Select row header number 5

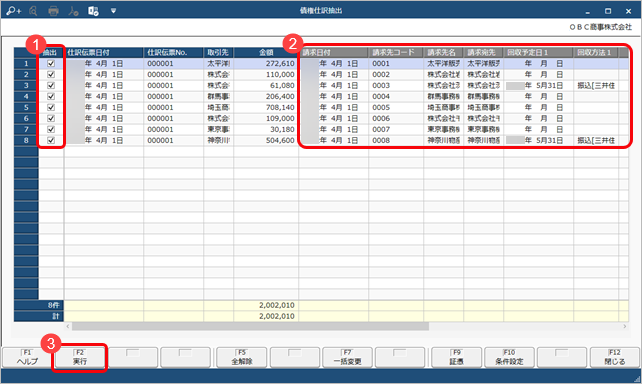pyautogui.click(x=26, y=107)
